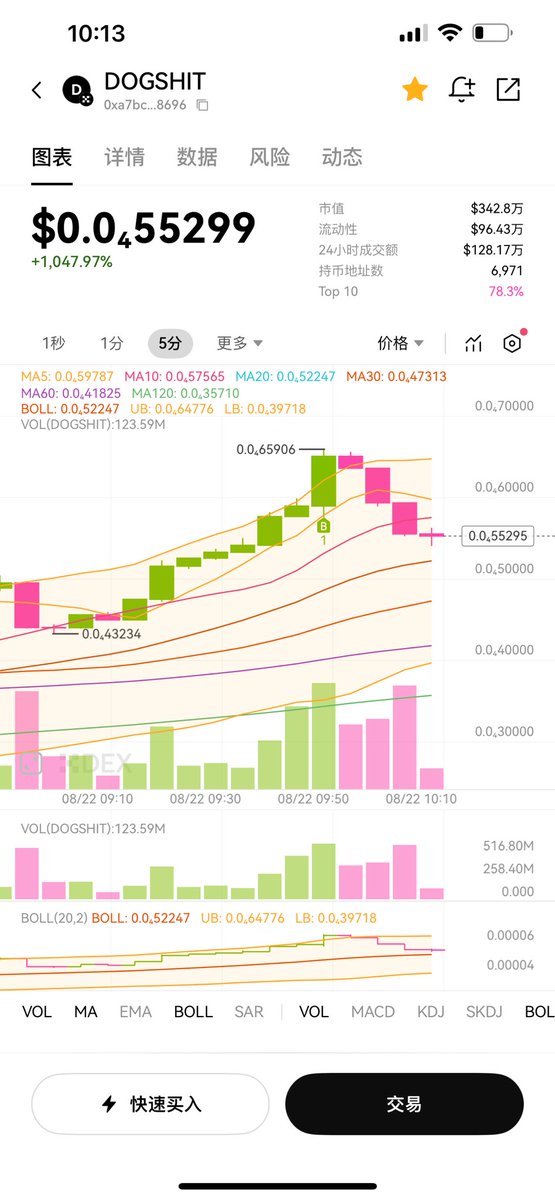
Task: Enable the SAR overlay indicator
Action: (x=249, y=1012)
